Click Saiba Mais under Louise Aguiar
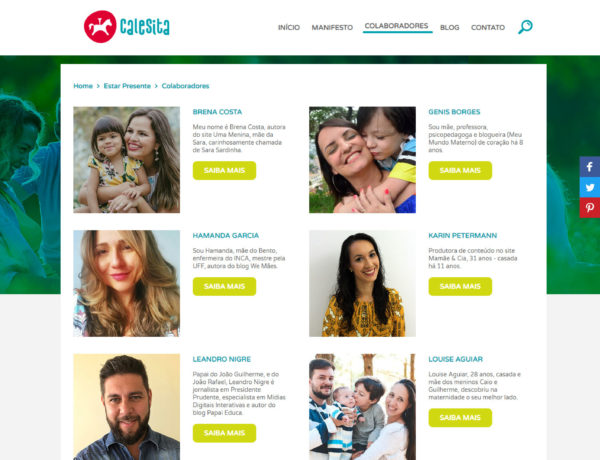The width and height of the screenshot is (600, 460). click(460, 418)
